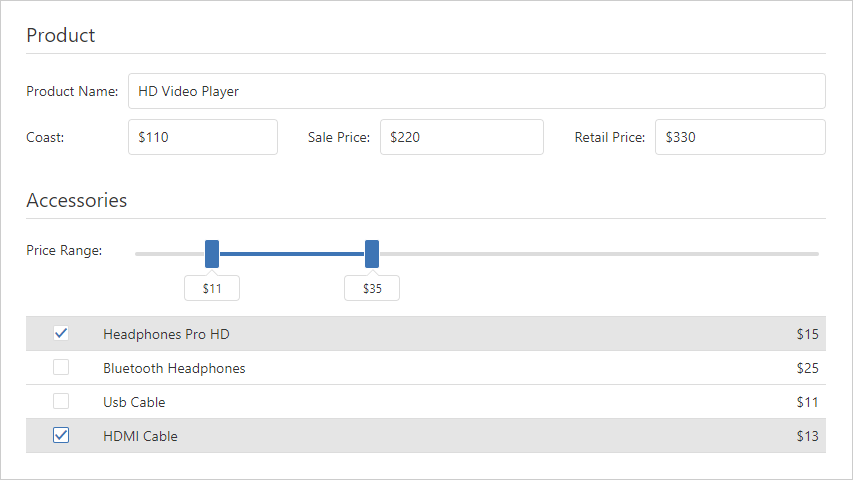
Task: Uncheck the Headphones Pro HD checkbox
Action: (x=61, y=334)
